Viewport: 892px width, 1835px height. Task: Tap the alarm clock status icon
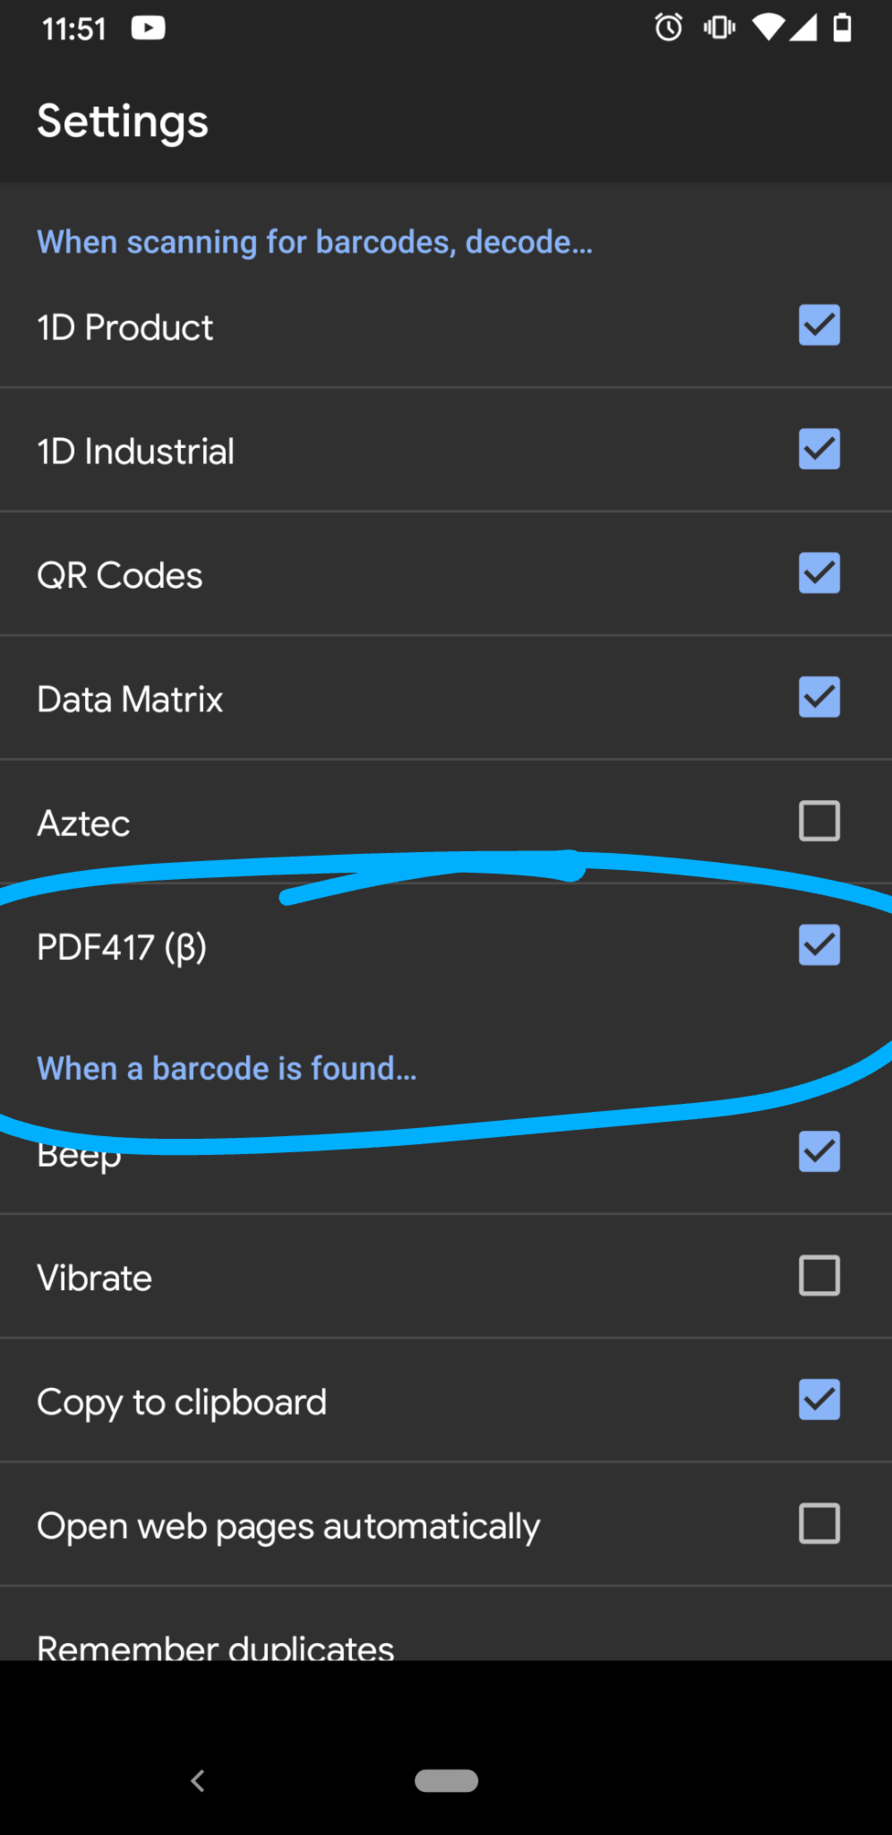pyautogui.click(x=668, y=28)
